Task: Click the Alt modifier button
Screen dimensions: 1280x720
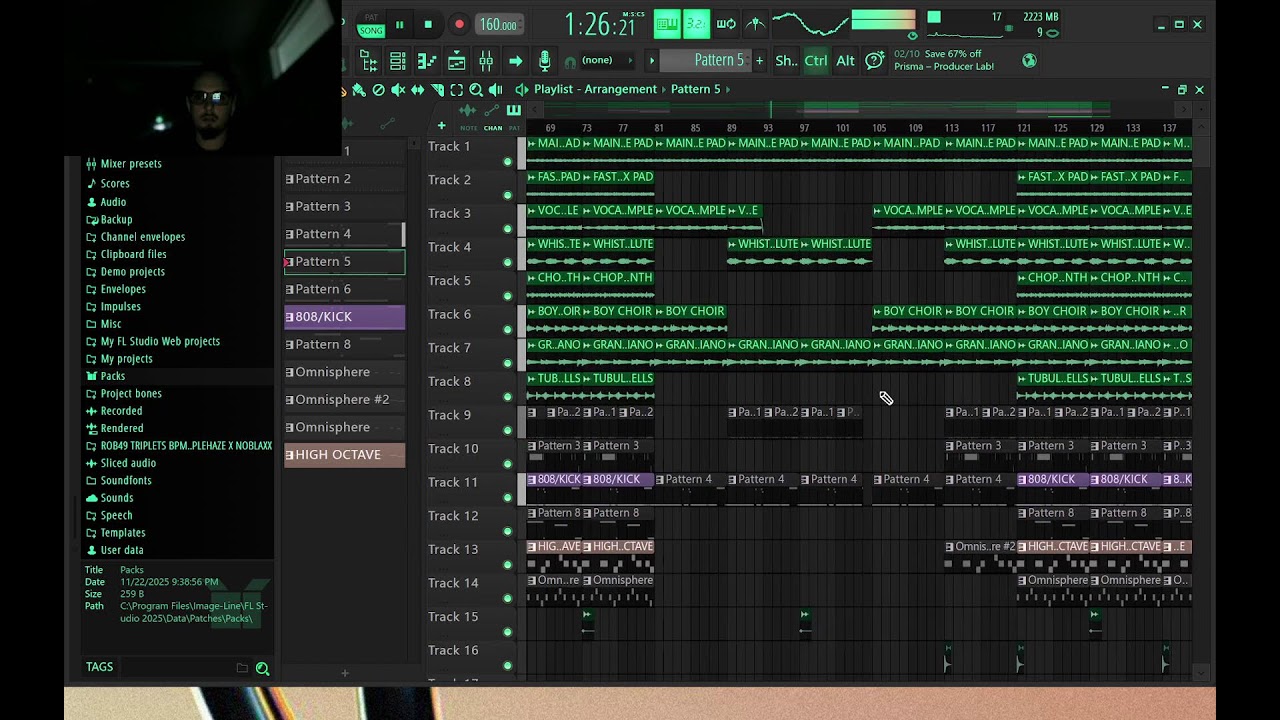Action: tap(845, 61)
